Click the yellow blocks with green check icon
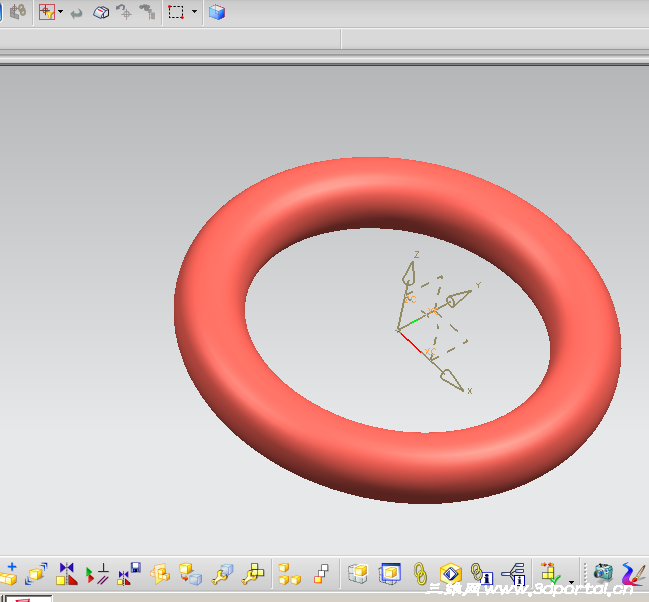The width and height of the screenshot is (649, 602). tap(550, 574)
